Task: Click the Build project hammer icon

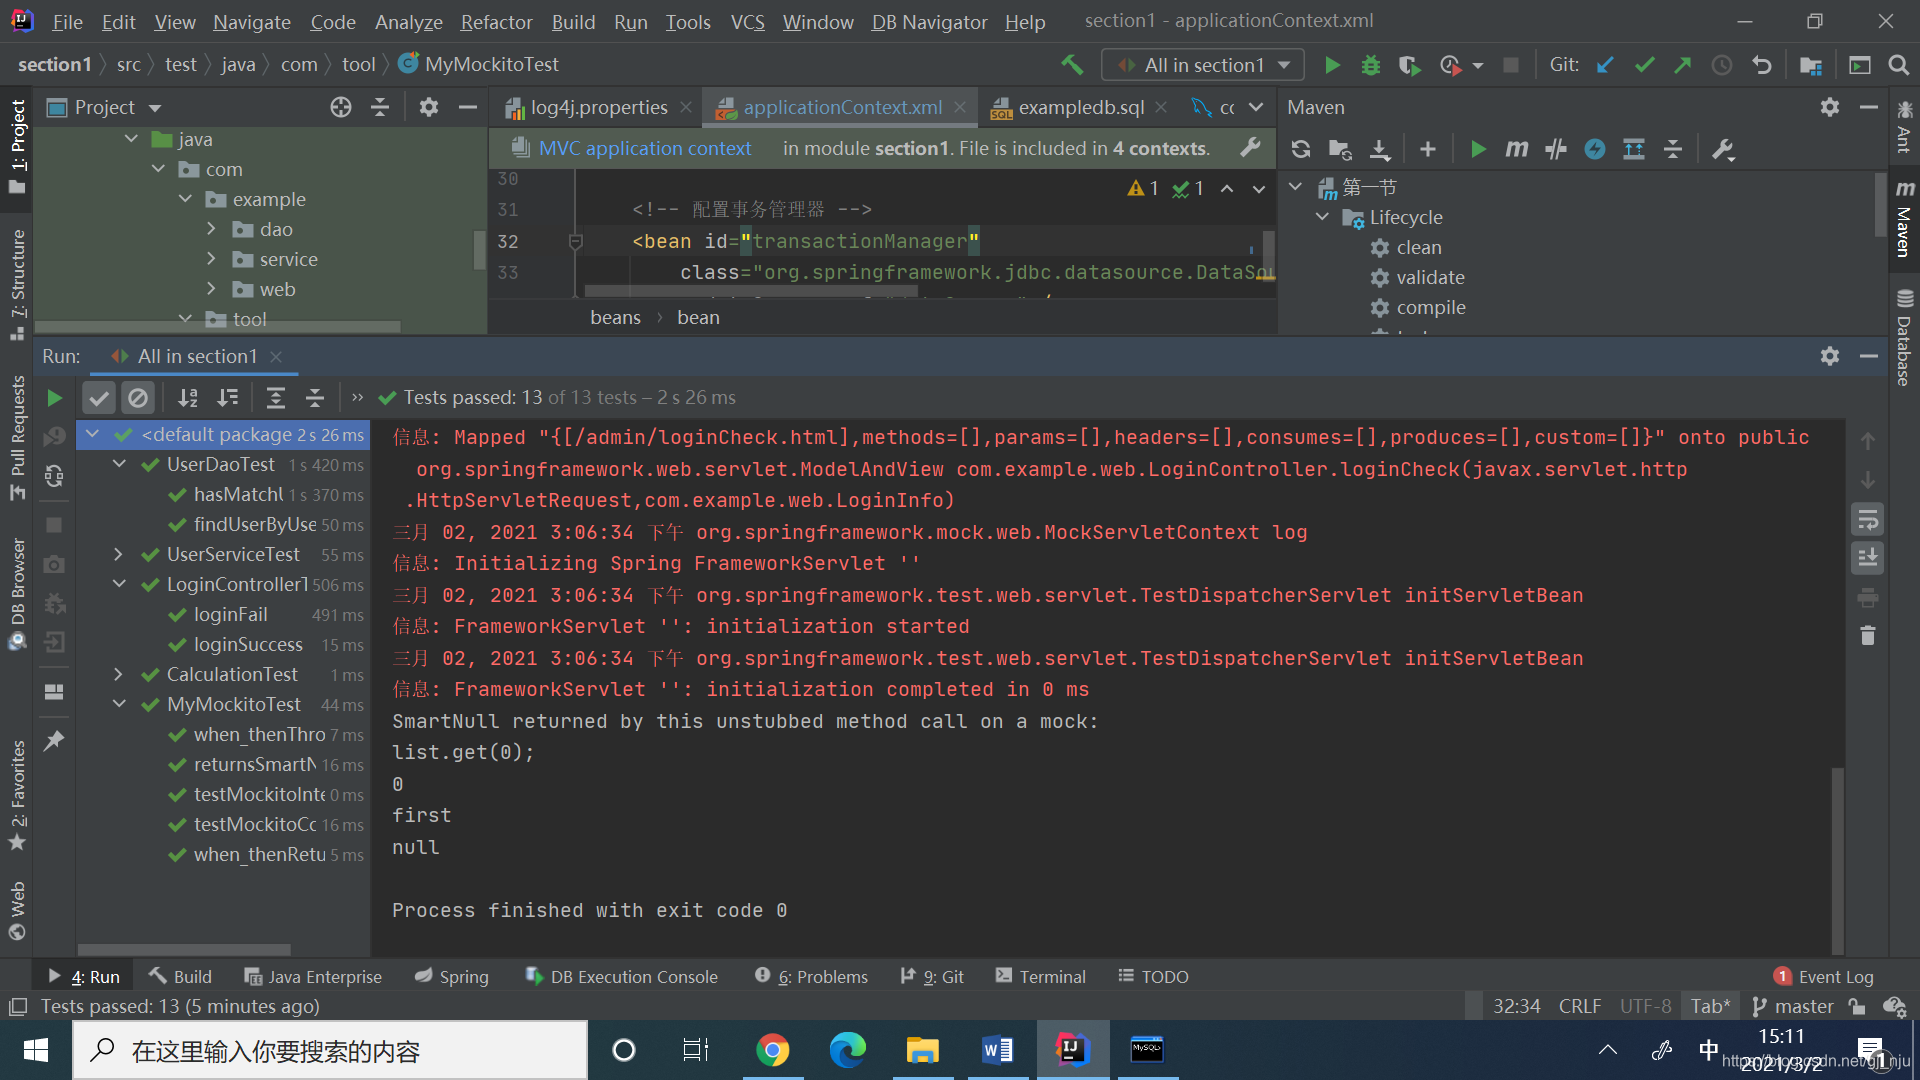Action: click(x=1072, y=65)
